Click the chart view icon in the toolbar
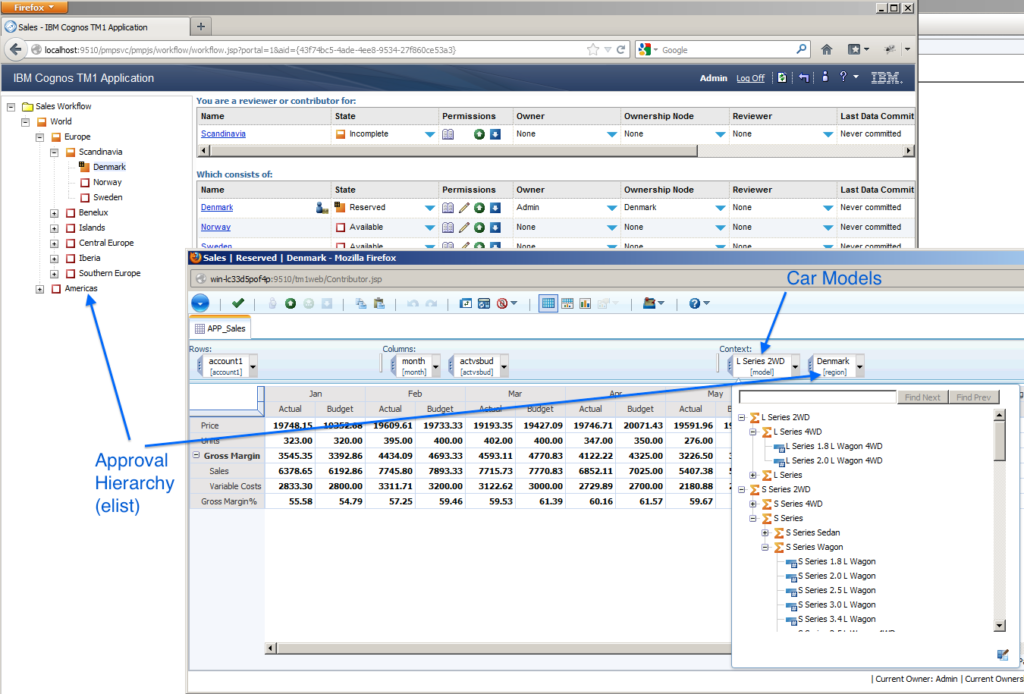 [584, 304]
